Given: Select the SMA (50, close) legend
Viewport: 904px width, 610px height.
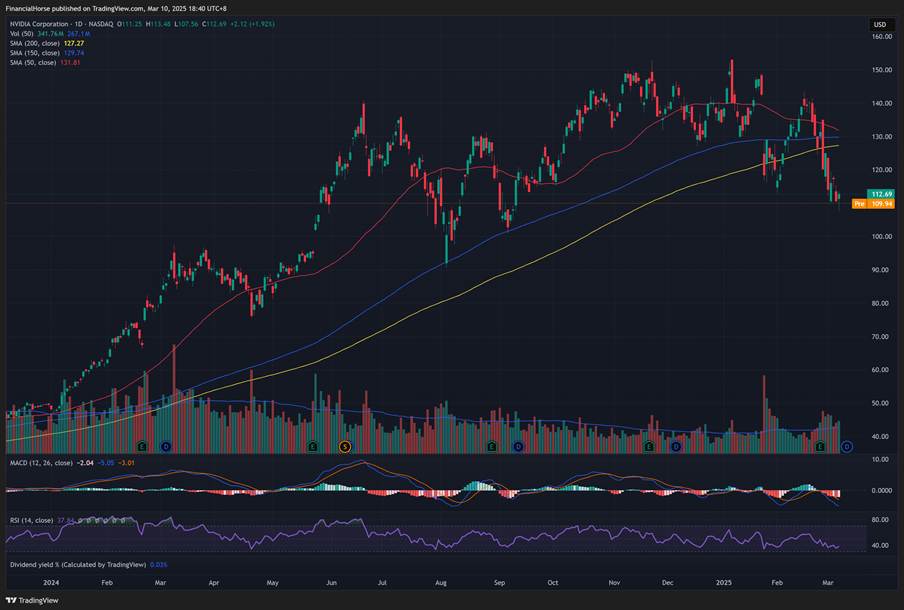Looking at the screenshot, I should 33,62.
